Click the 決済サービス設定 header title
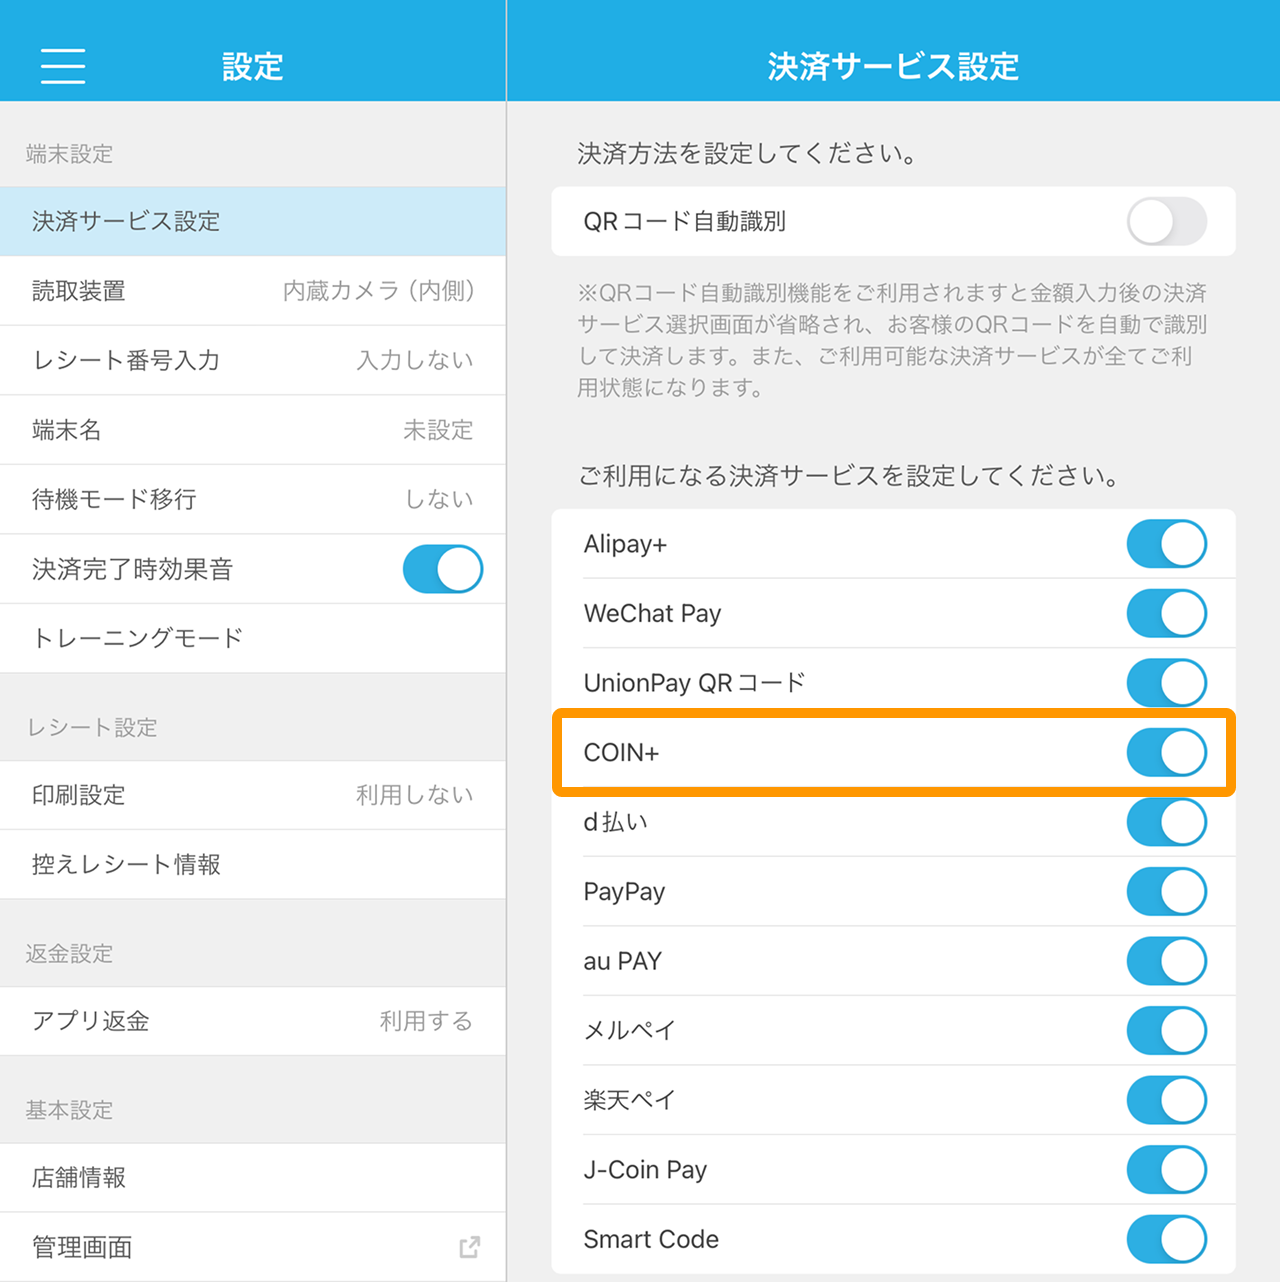The image size is (1280, 1282). coord(893,66)
